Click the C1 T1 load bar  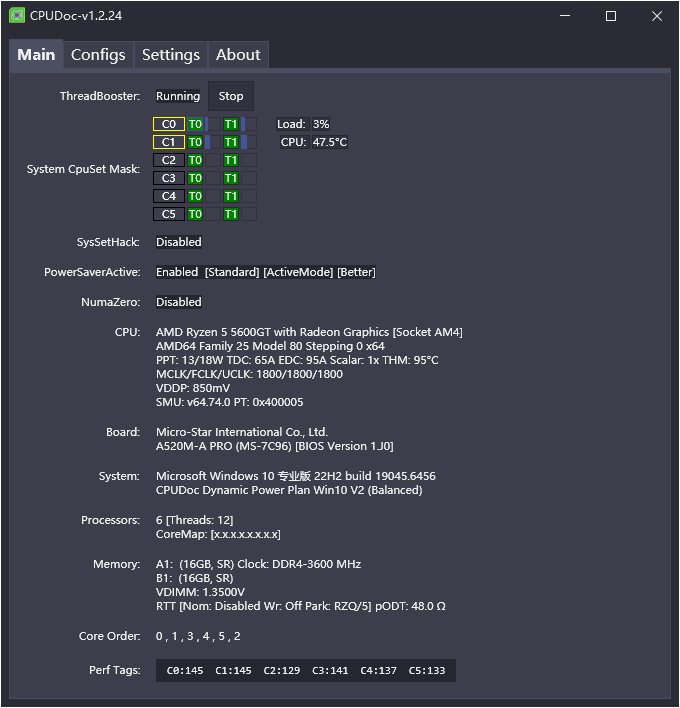pyautogui.click(x=249, y=142)
